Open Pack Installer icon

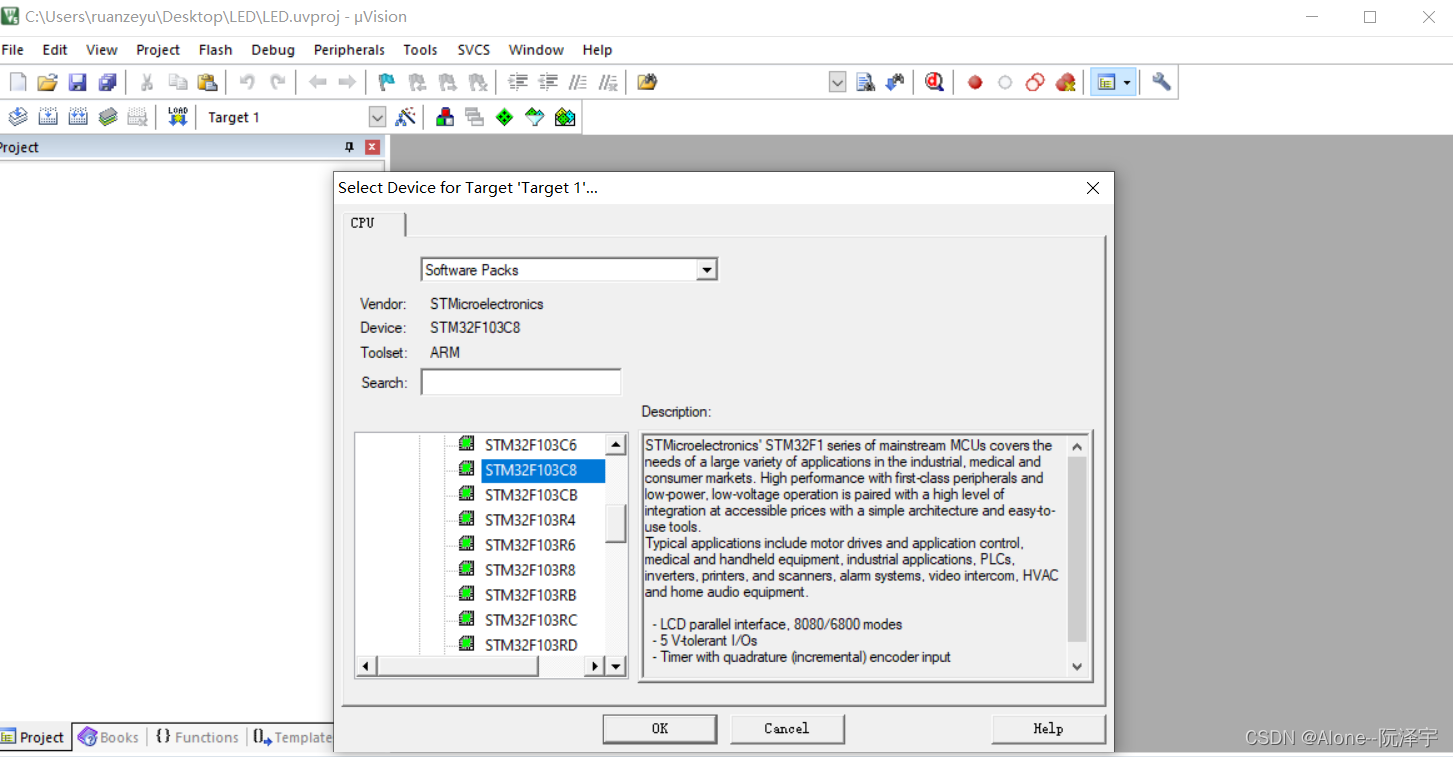tap(565, 117)
